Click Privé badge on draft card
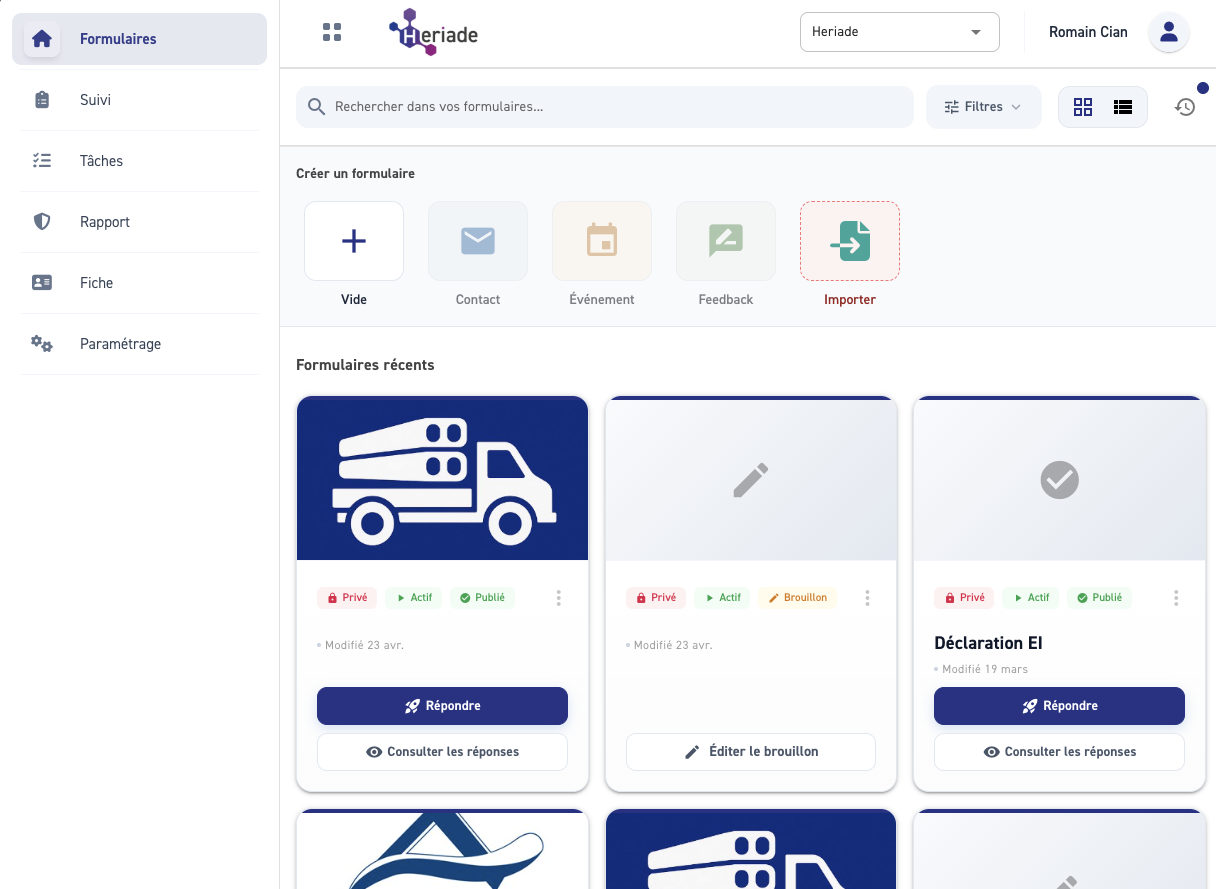The width and height of the screenshot is (1216, 889). click(656, 598)
